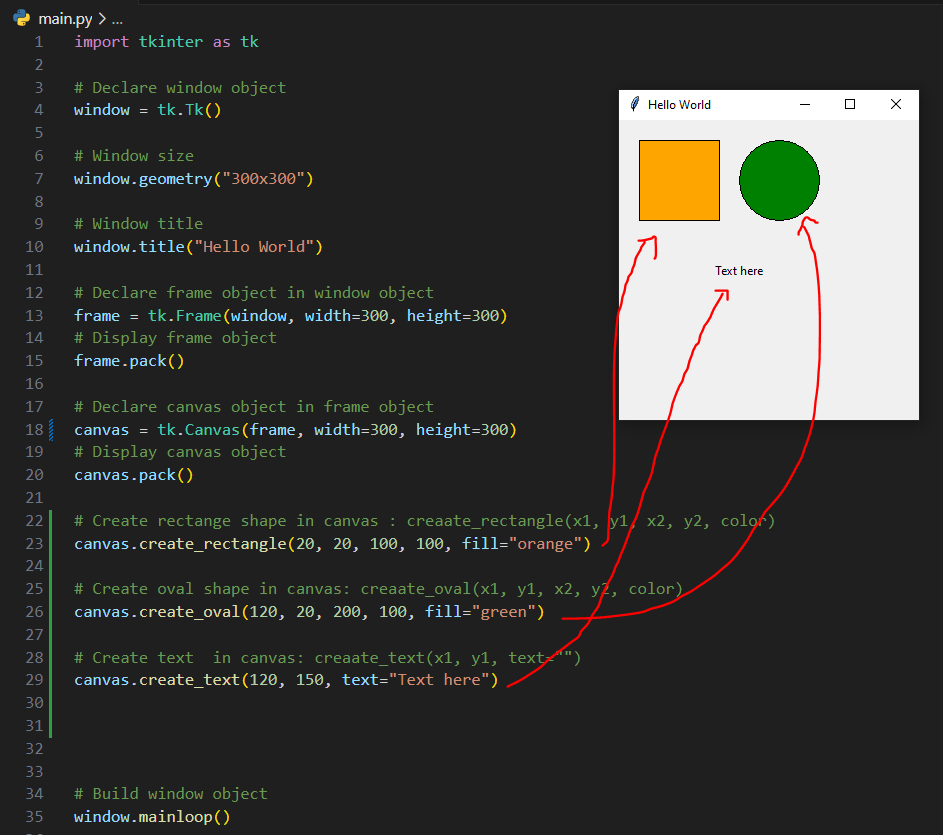Image resolution: width=943 pixels, height=835 pixels.
Task: Click the 'canvas = tk.Canvas(...)' line
Action: coord(295,430)
